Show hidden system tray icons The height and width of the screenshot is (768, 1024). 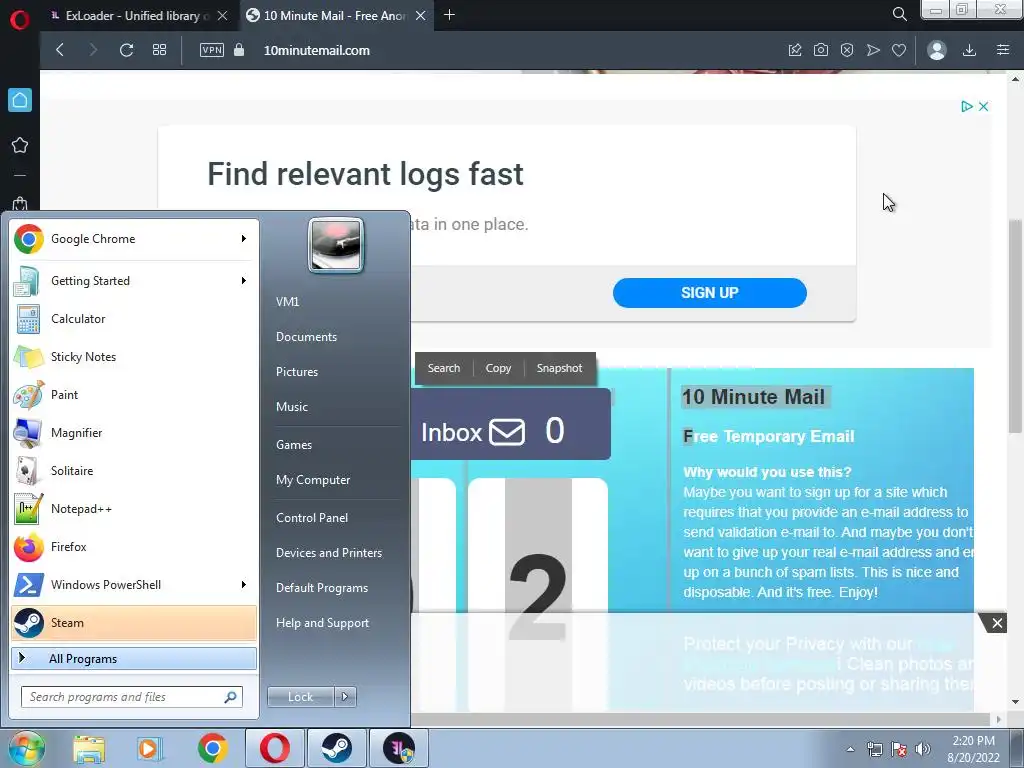pos(850,749)
